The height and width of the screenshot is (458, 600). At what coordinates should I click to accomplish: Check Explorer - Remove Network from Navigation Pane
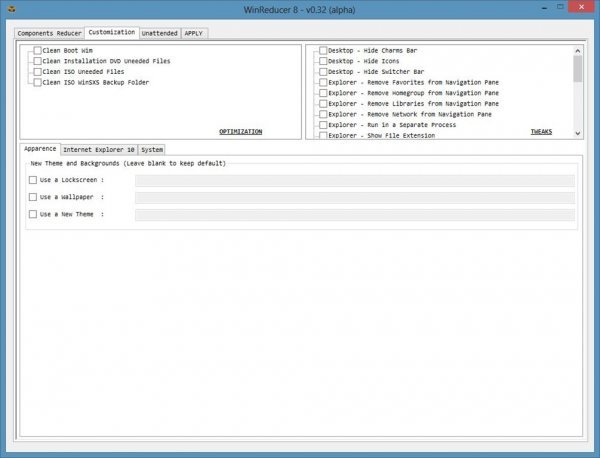click(323, 114)
